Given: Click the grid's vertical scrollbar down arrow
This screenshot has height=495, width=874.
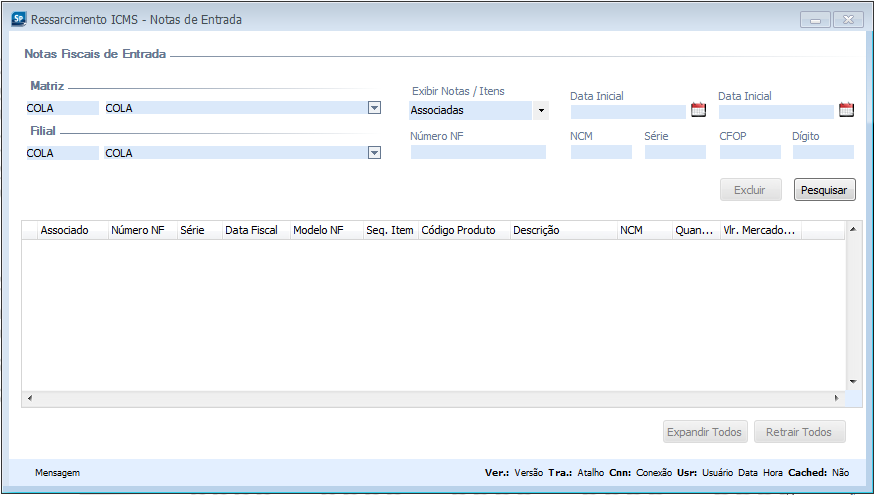Looking at the screenshot, I should [853, 381].
